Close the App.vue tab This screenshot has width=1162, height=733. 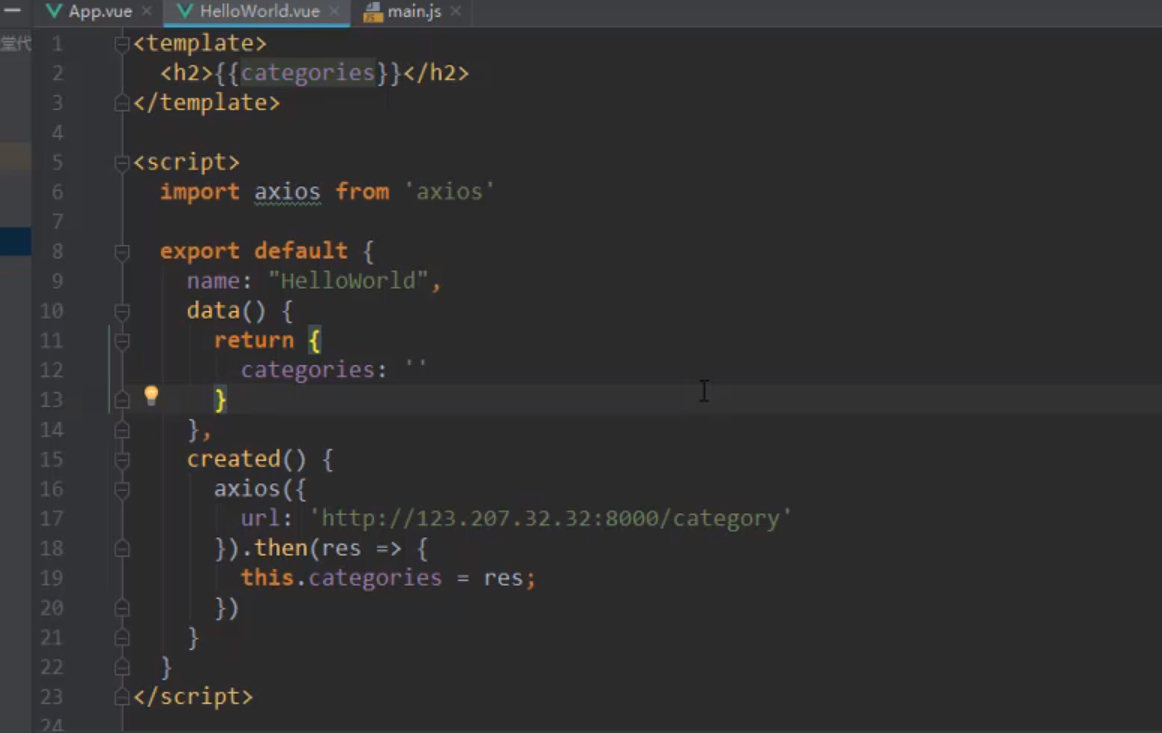coord(147,11)
